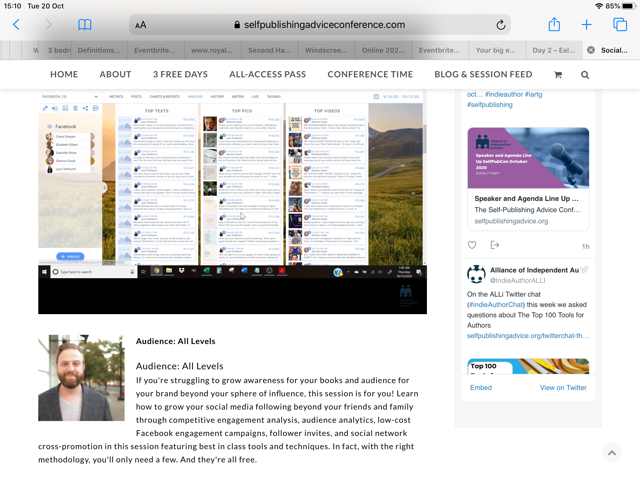The image size is (640, 480).
Task: Click the TOP VIDEOS column heading
Action: [327, 111]
